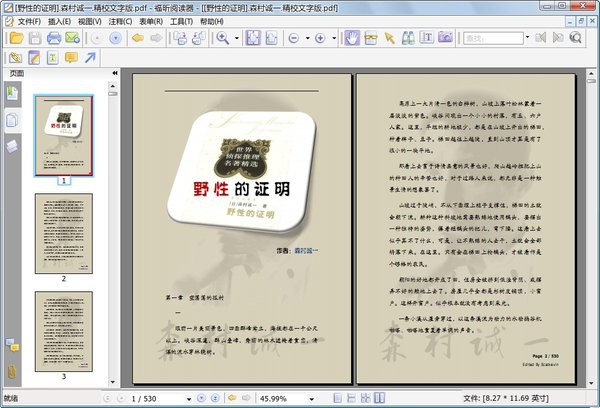Open the 工具(T) menu
The height and width of the screenshot is (408, 600).
pos(180,20)
